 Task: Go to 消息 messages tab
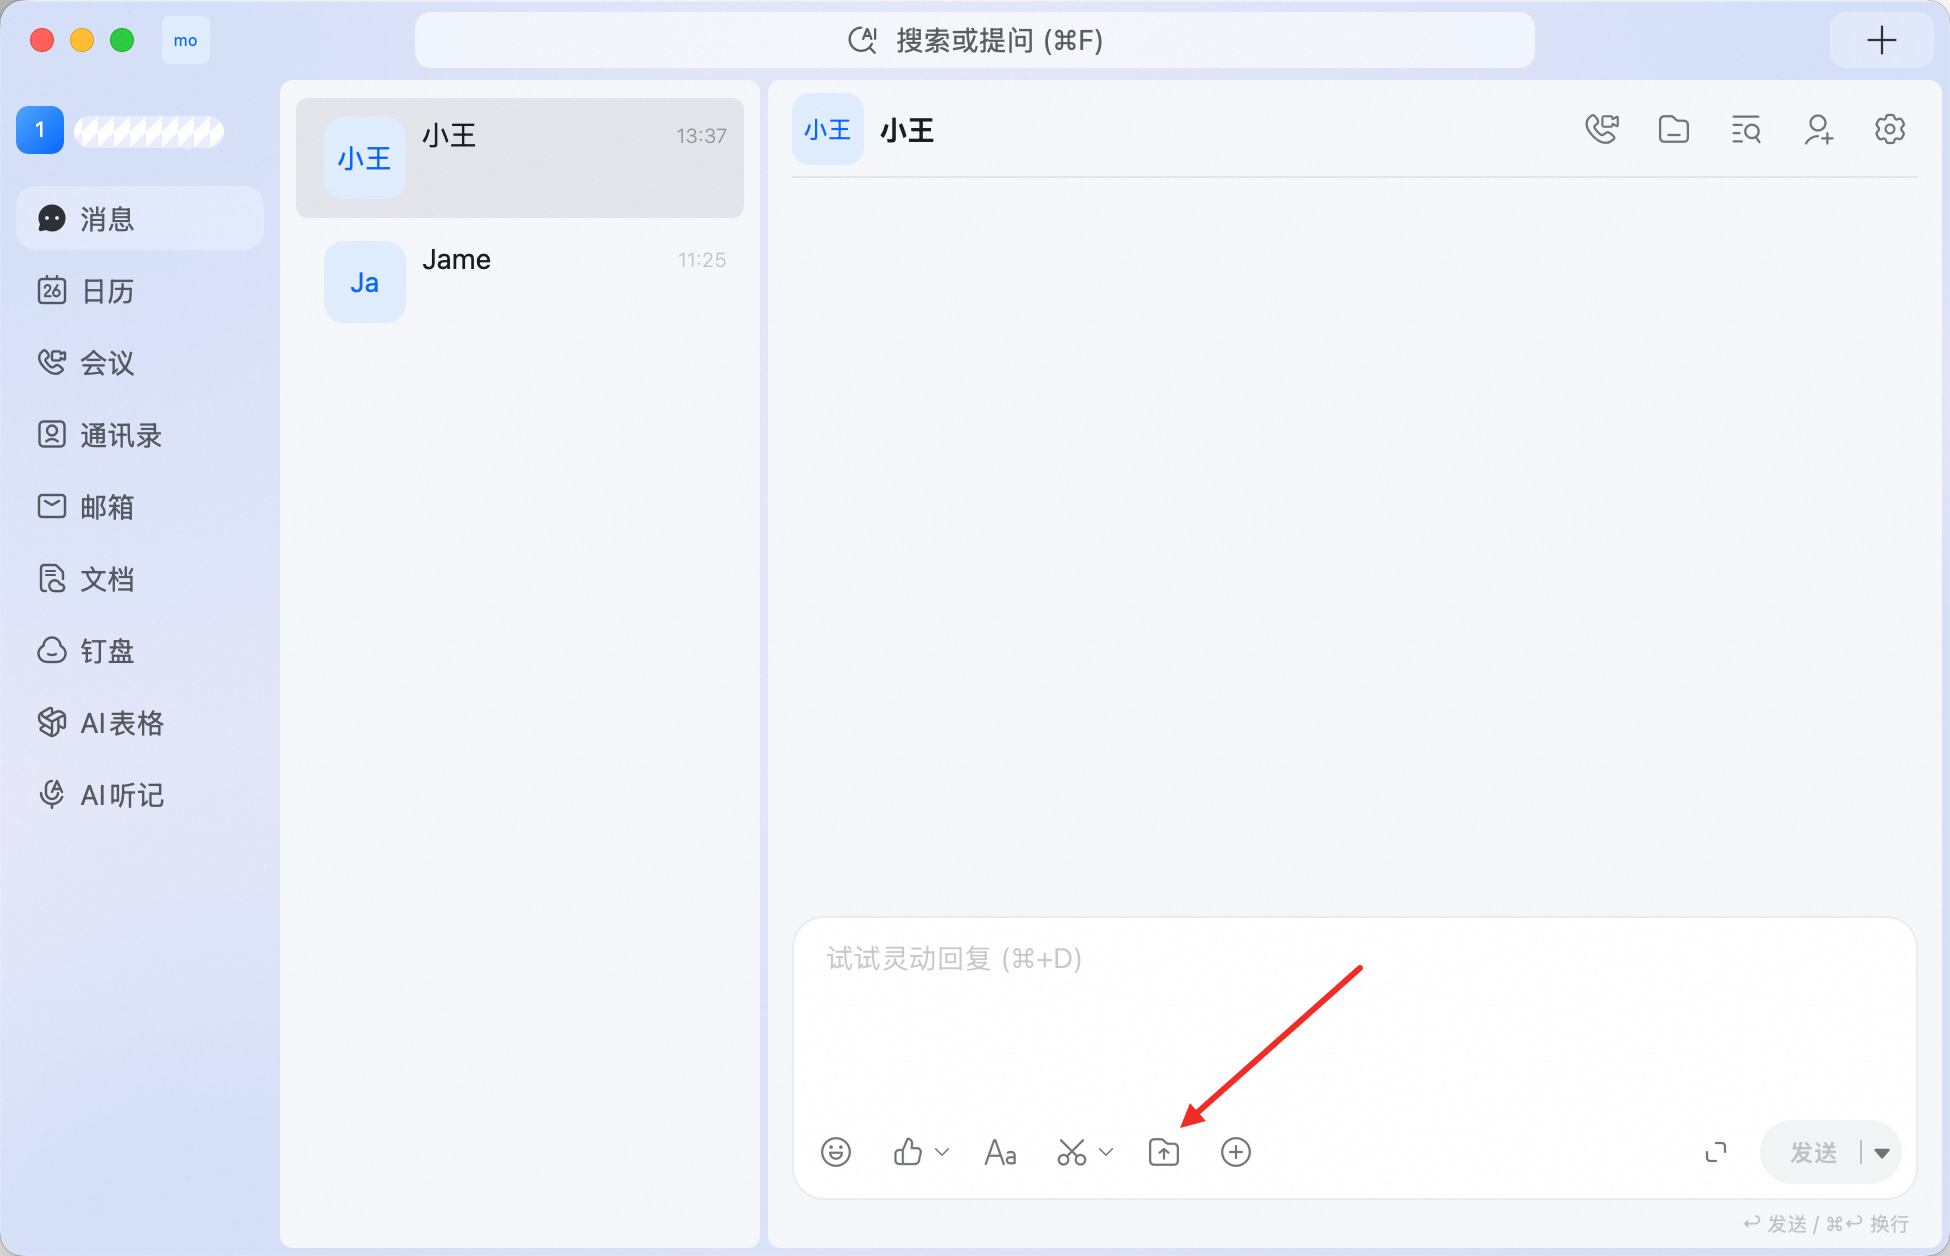pos(140,218)
